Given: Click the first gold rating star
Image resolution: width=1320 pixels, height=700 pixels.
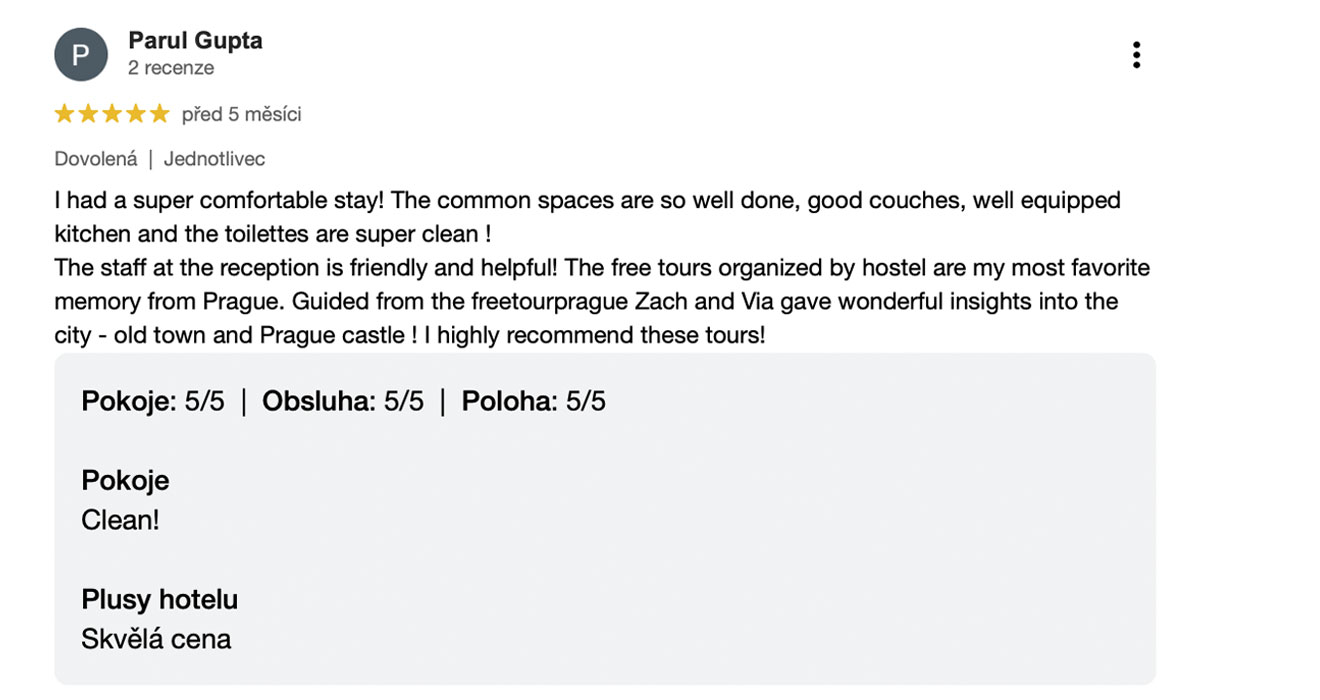Looking at the screenshot, I should pos(65,114).
